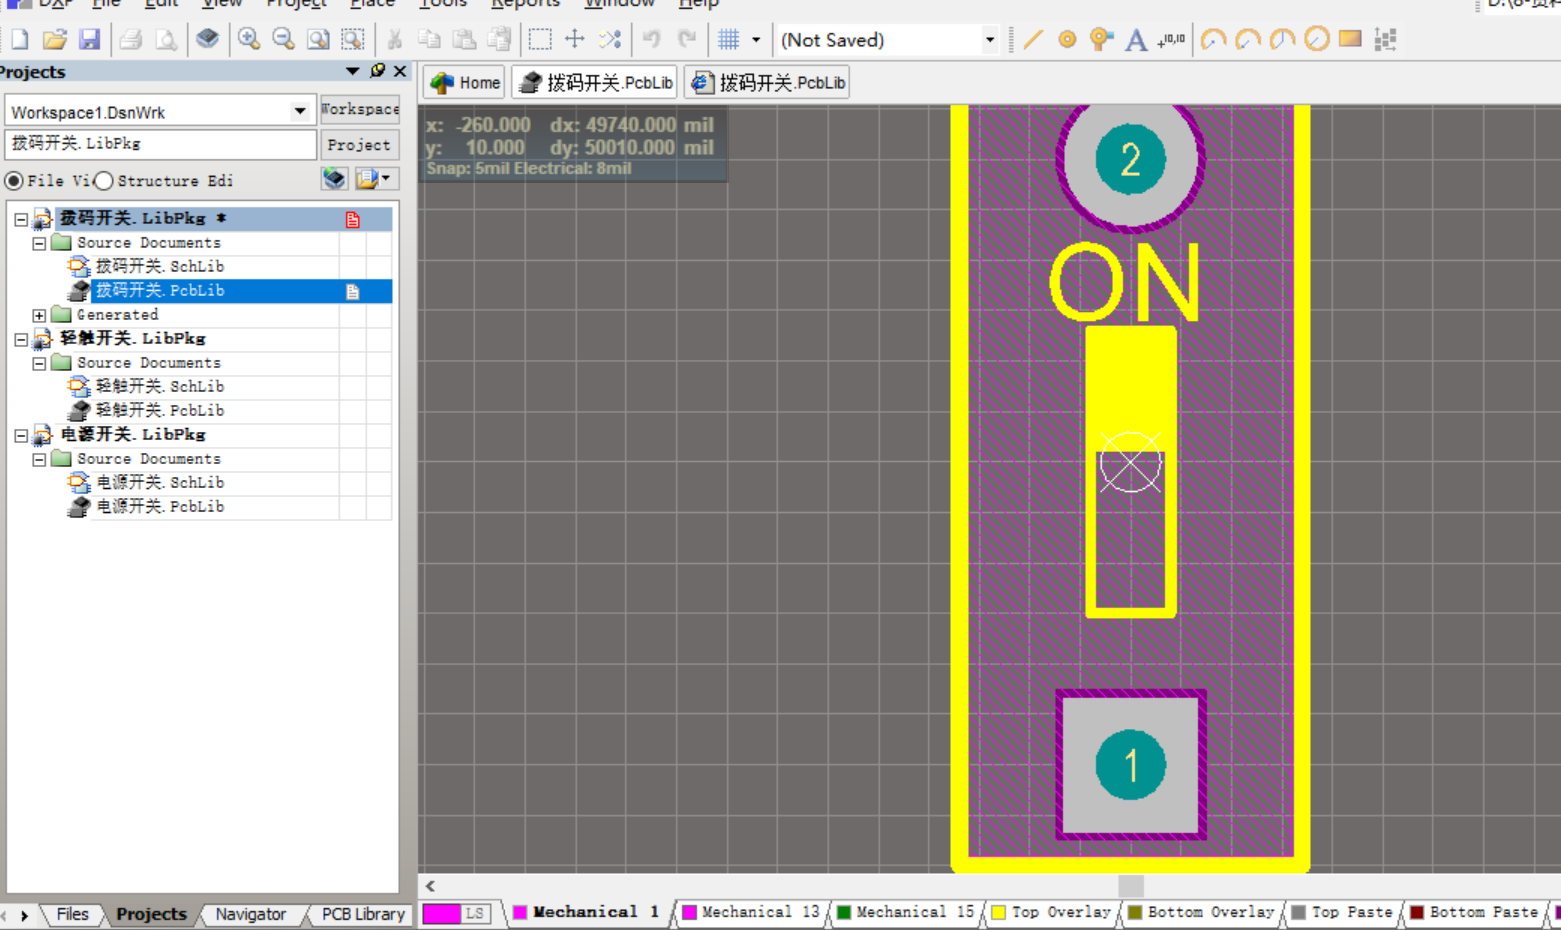Click Zoom to selected area icon
This screenshot has height=930, width=1561.
353,39
